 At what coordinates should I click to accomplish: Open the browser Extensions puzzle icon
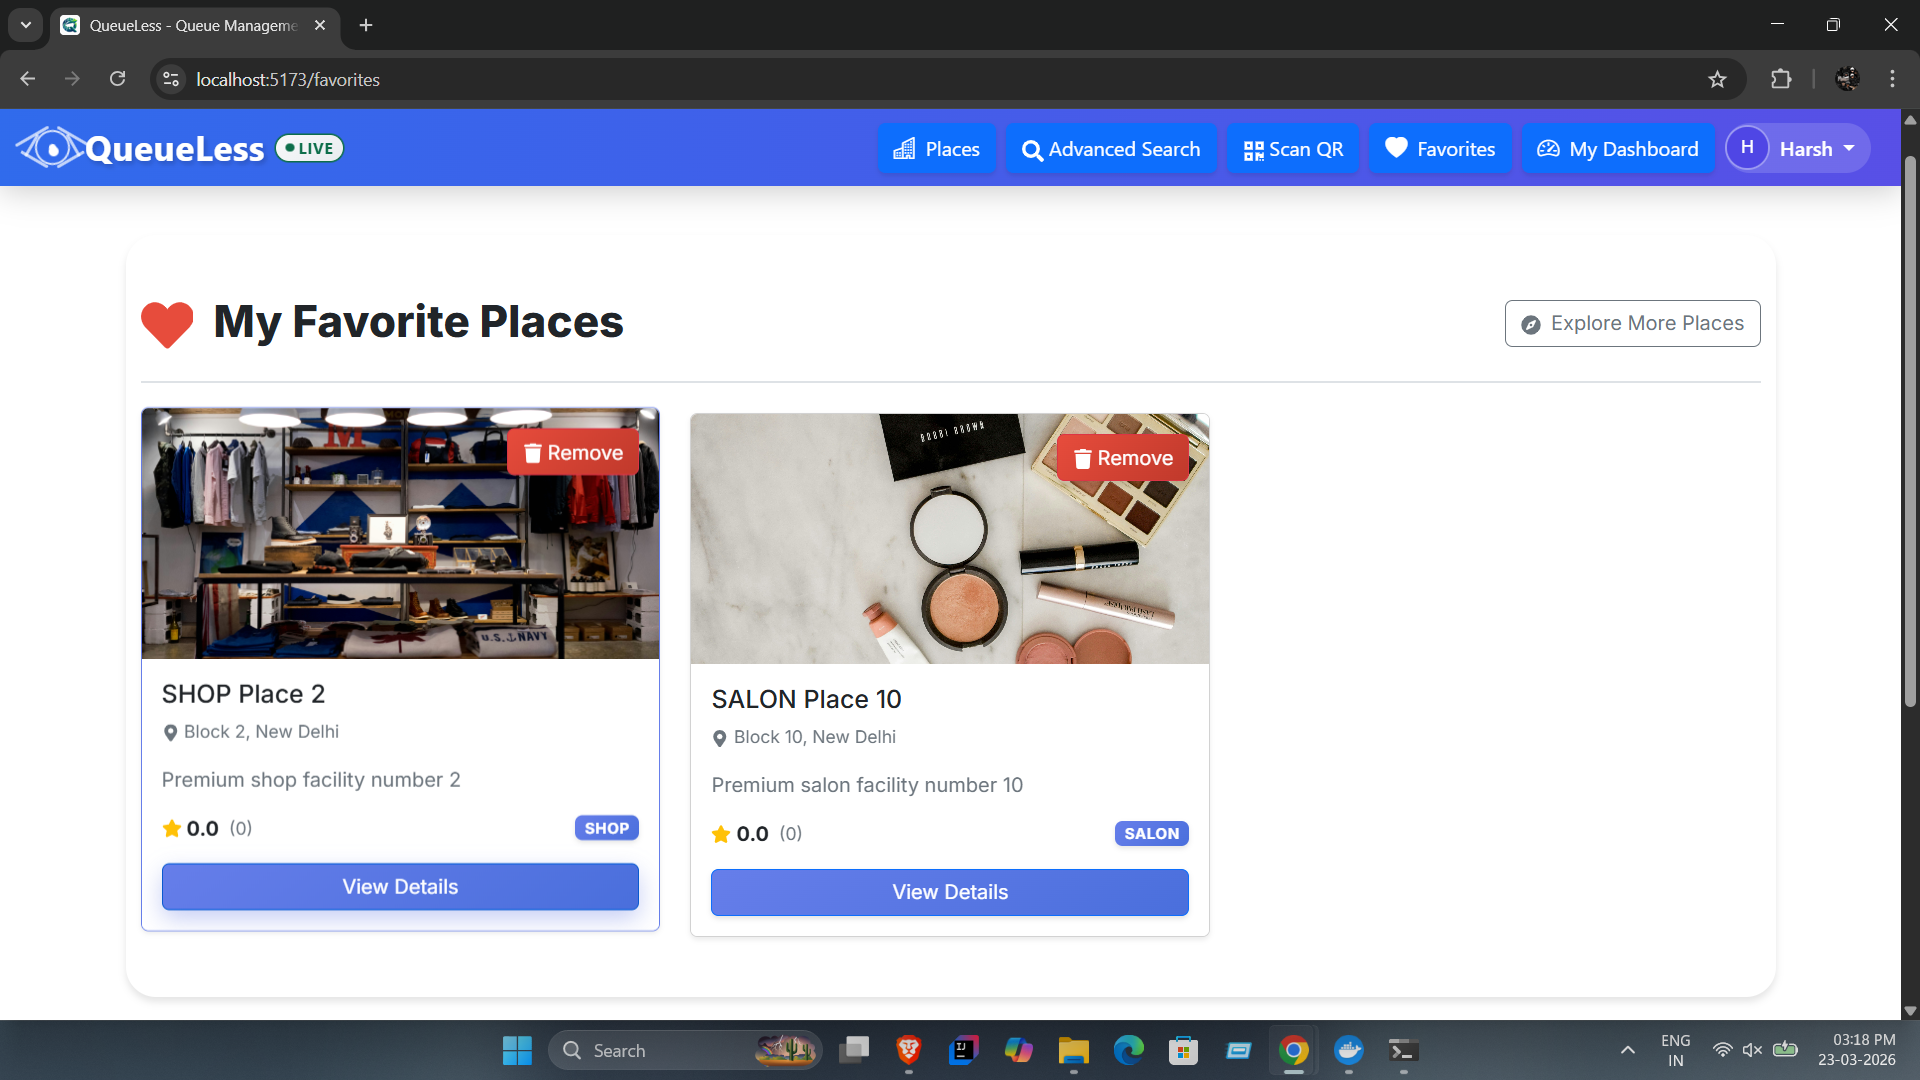pos(1781,79)
